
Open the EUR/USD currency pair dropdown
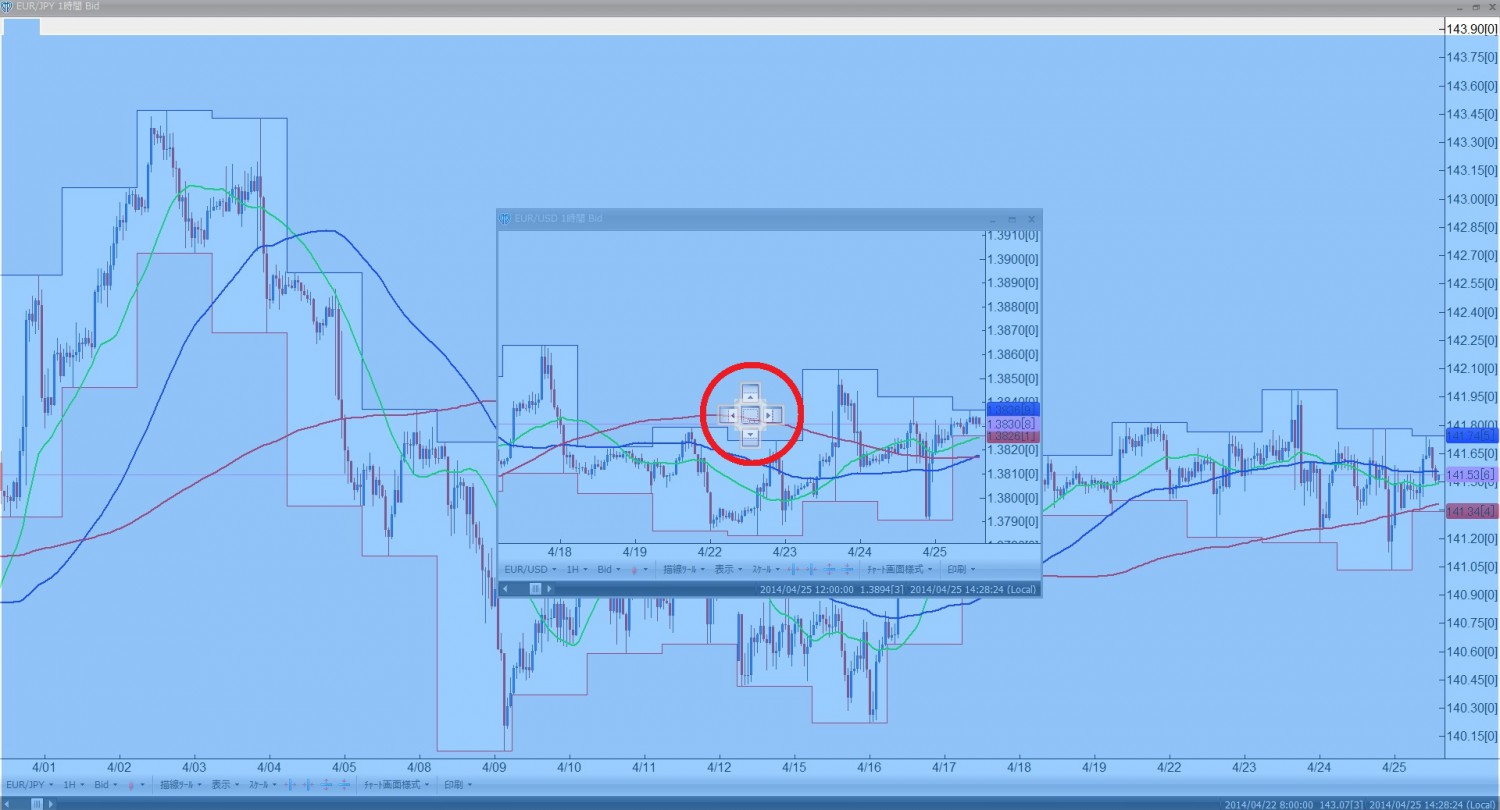point(530,569)
